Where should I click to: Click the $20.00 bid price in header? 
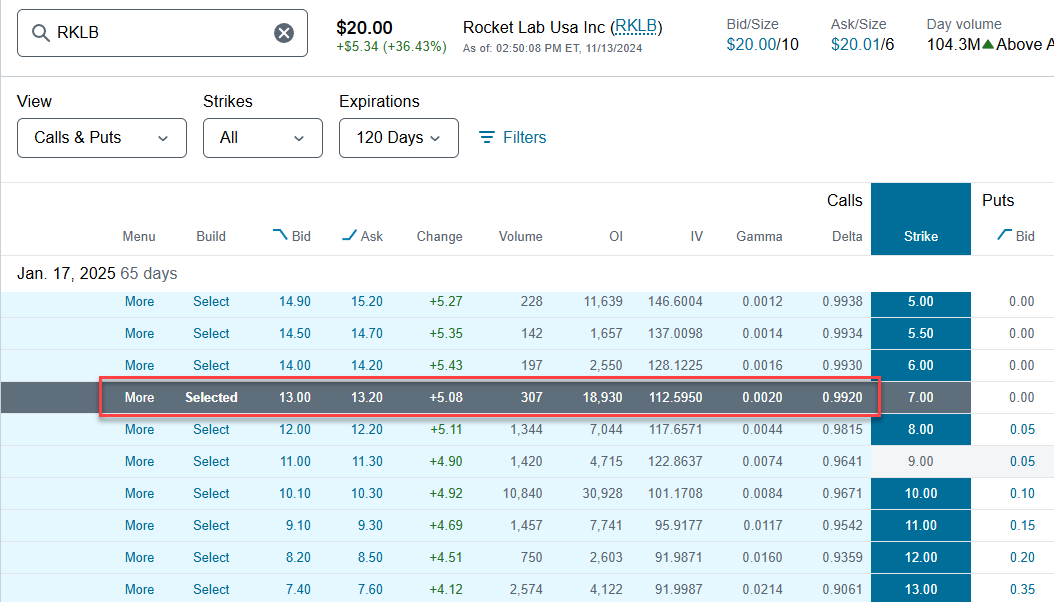point(751,44)
